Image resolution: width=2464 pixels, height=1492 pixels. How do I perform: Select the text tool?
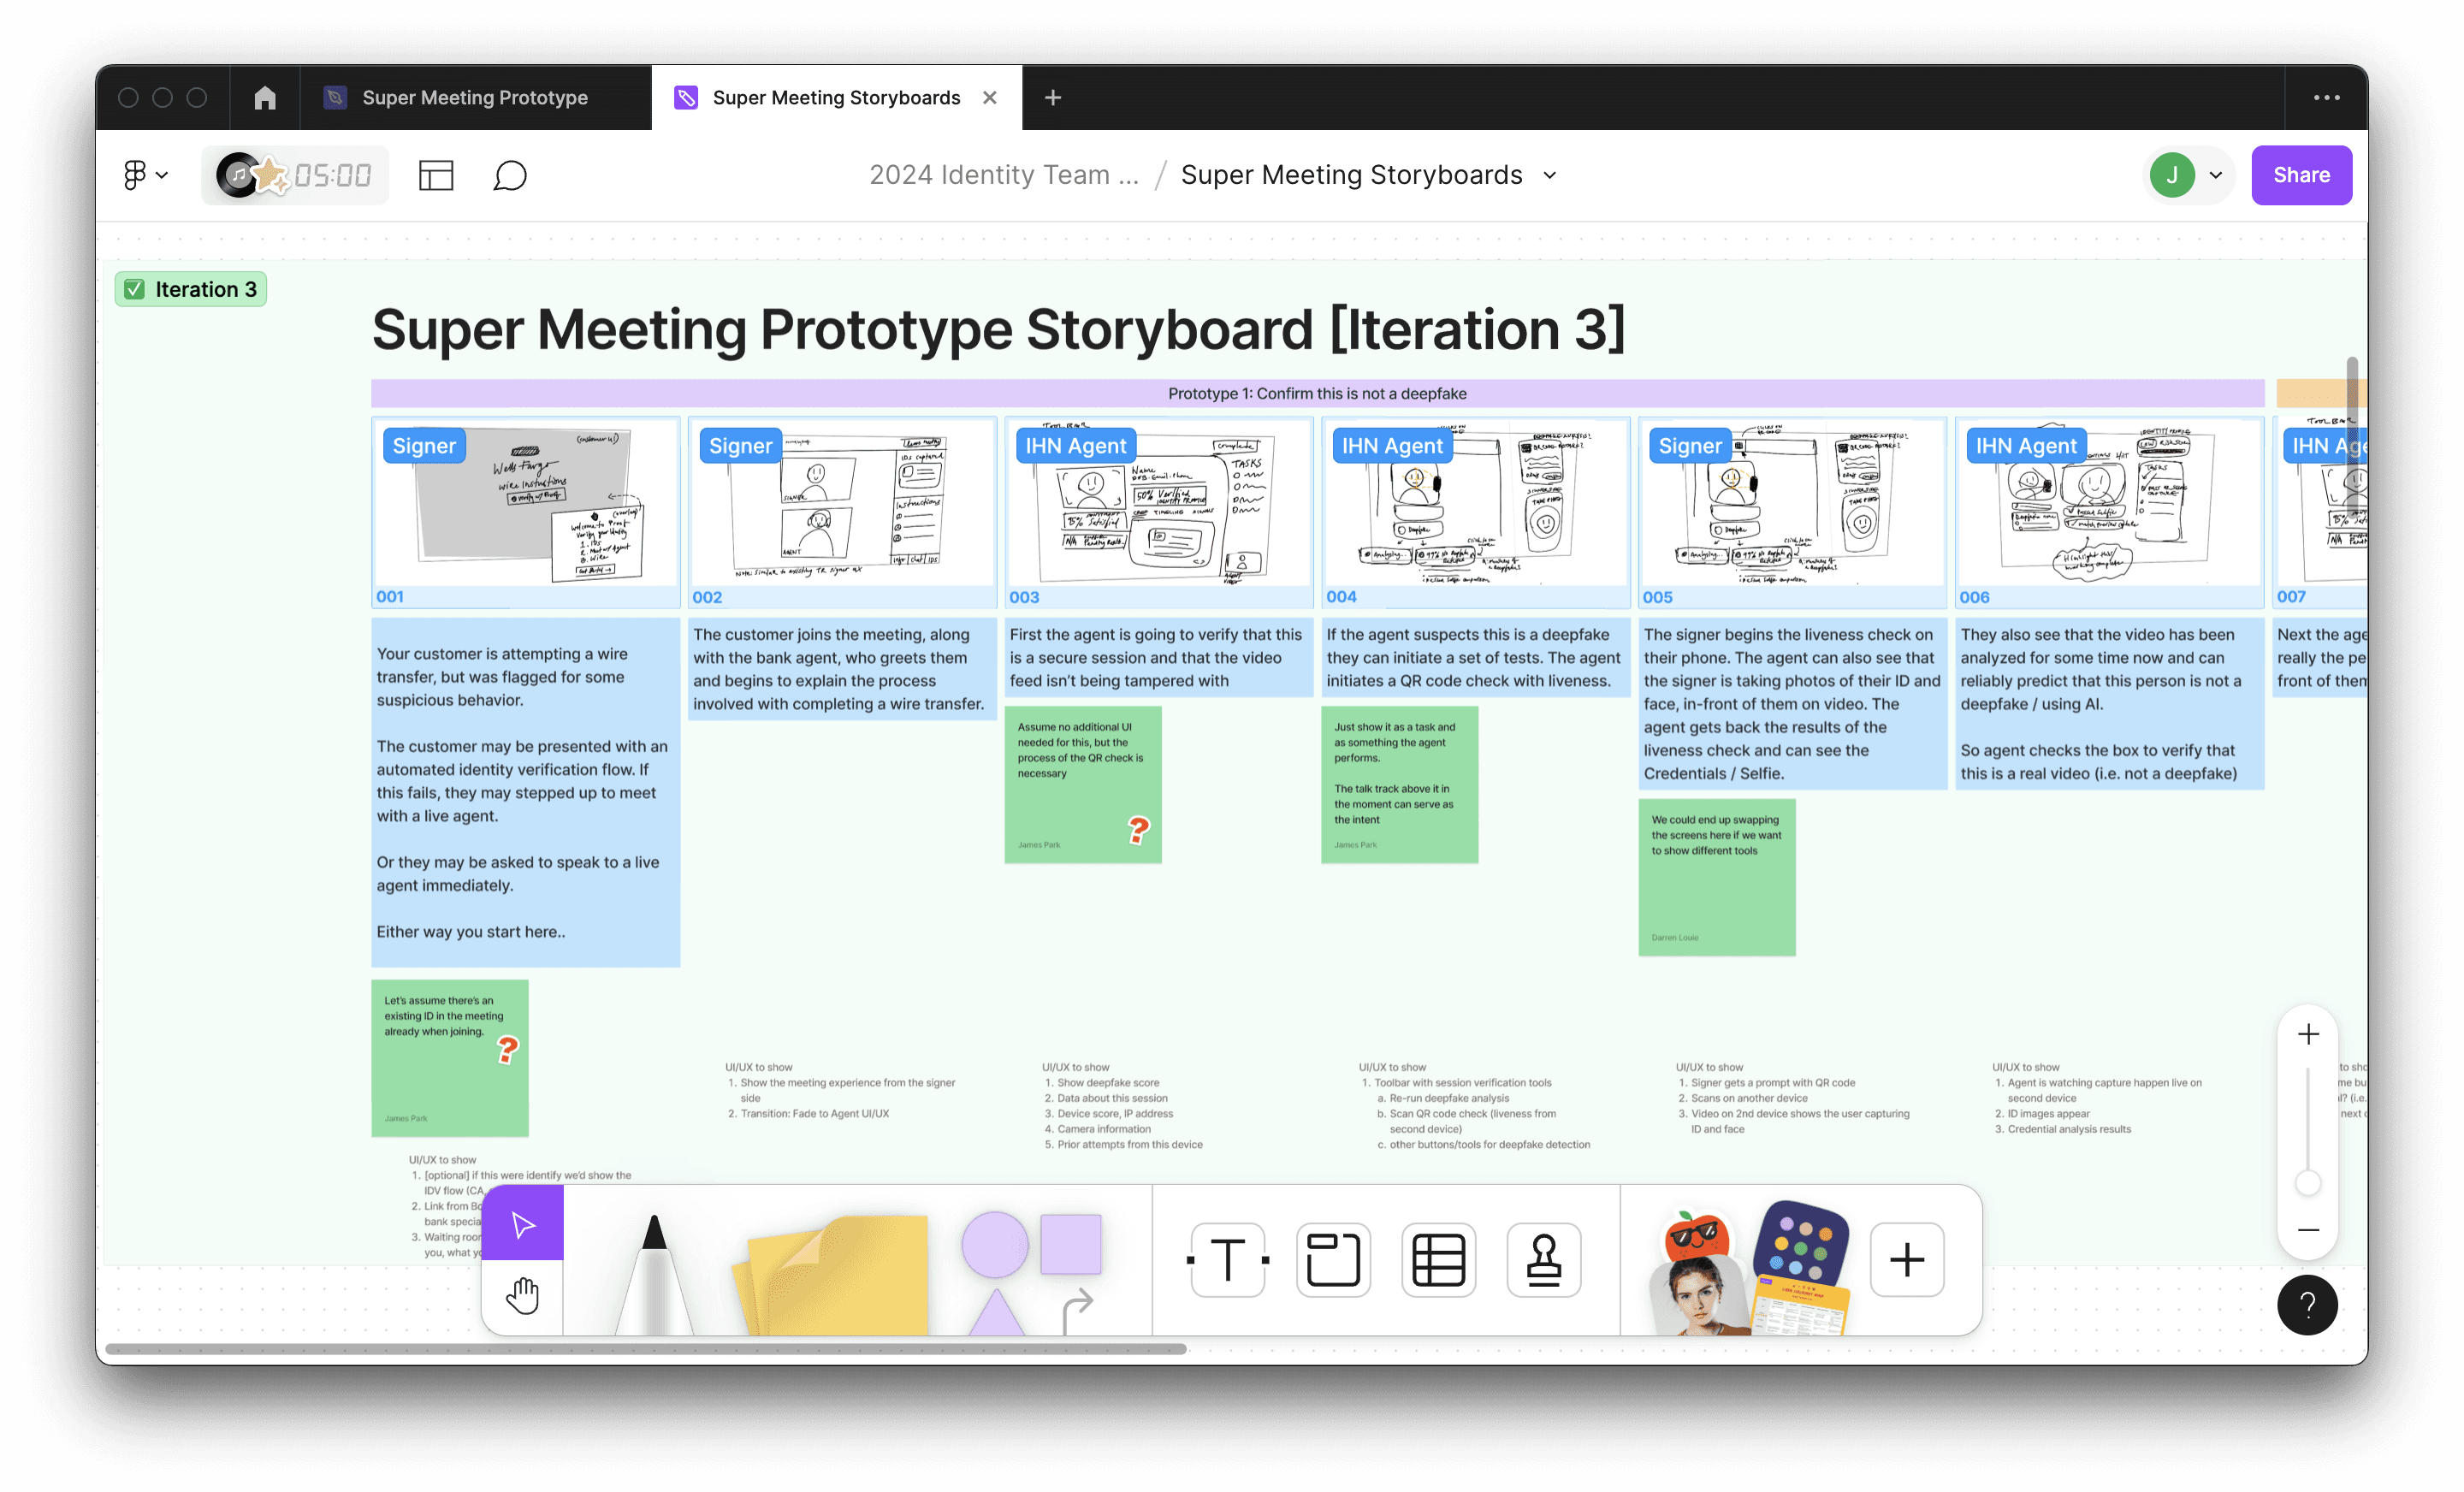1228,1259
